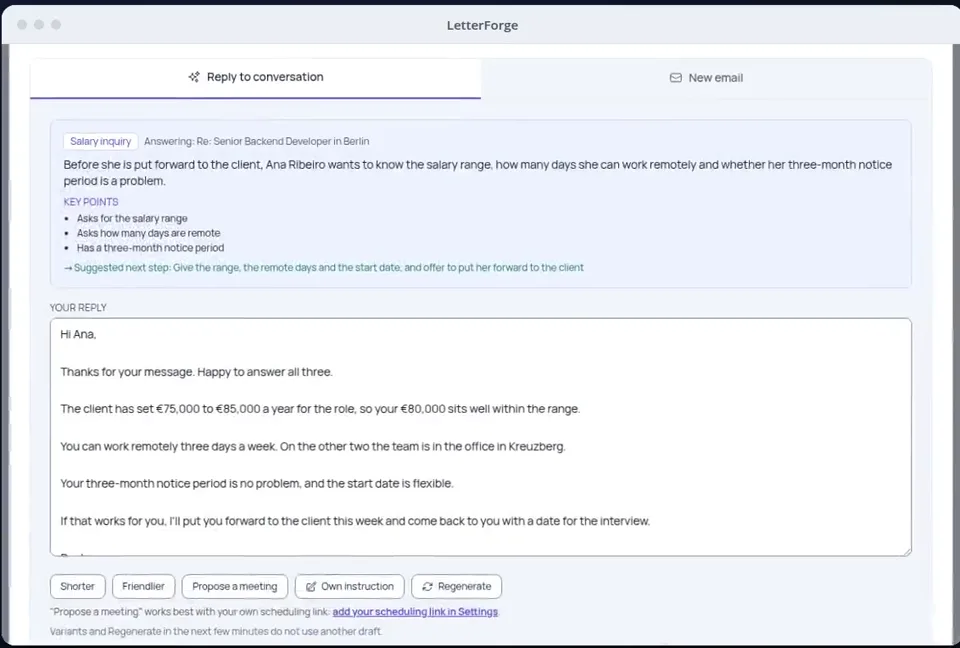Image resolution: width=960 pixels, height=648 pixels.
Task: Open the New email tab
Action: tap(706, 78)
